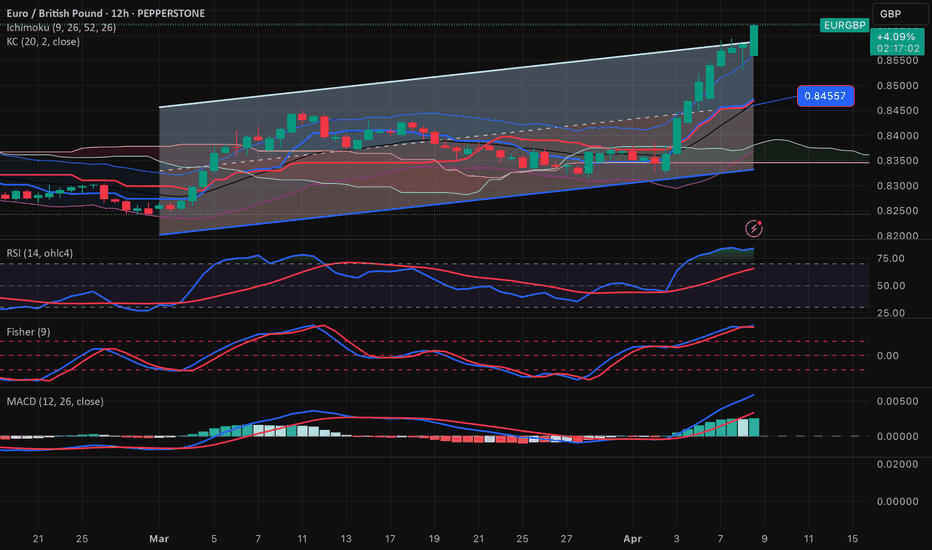The width and height of the screenshot is (932, 550).
Task: Open the GBP currency selector
Action: click(x=899, y=14)
